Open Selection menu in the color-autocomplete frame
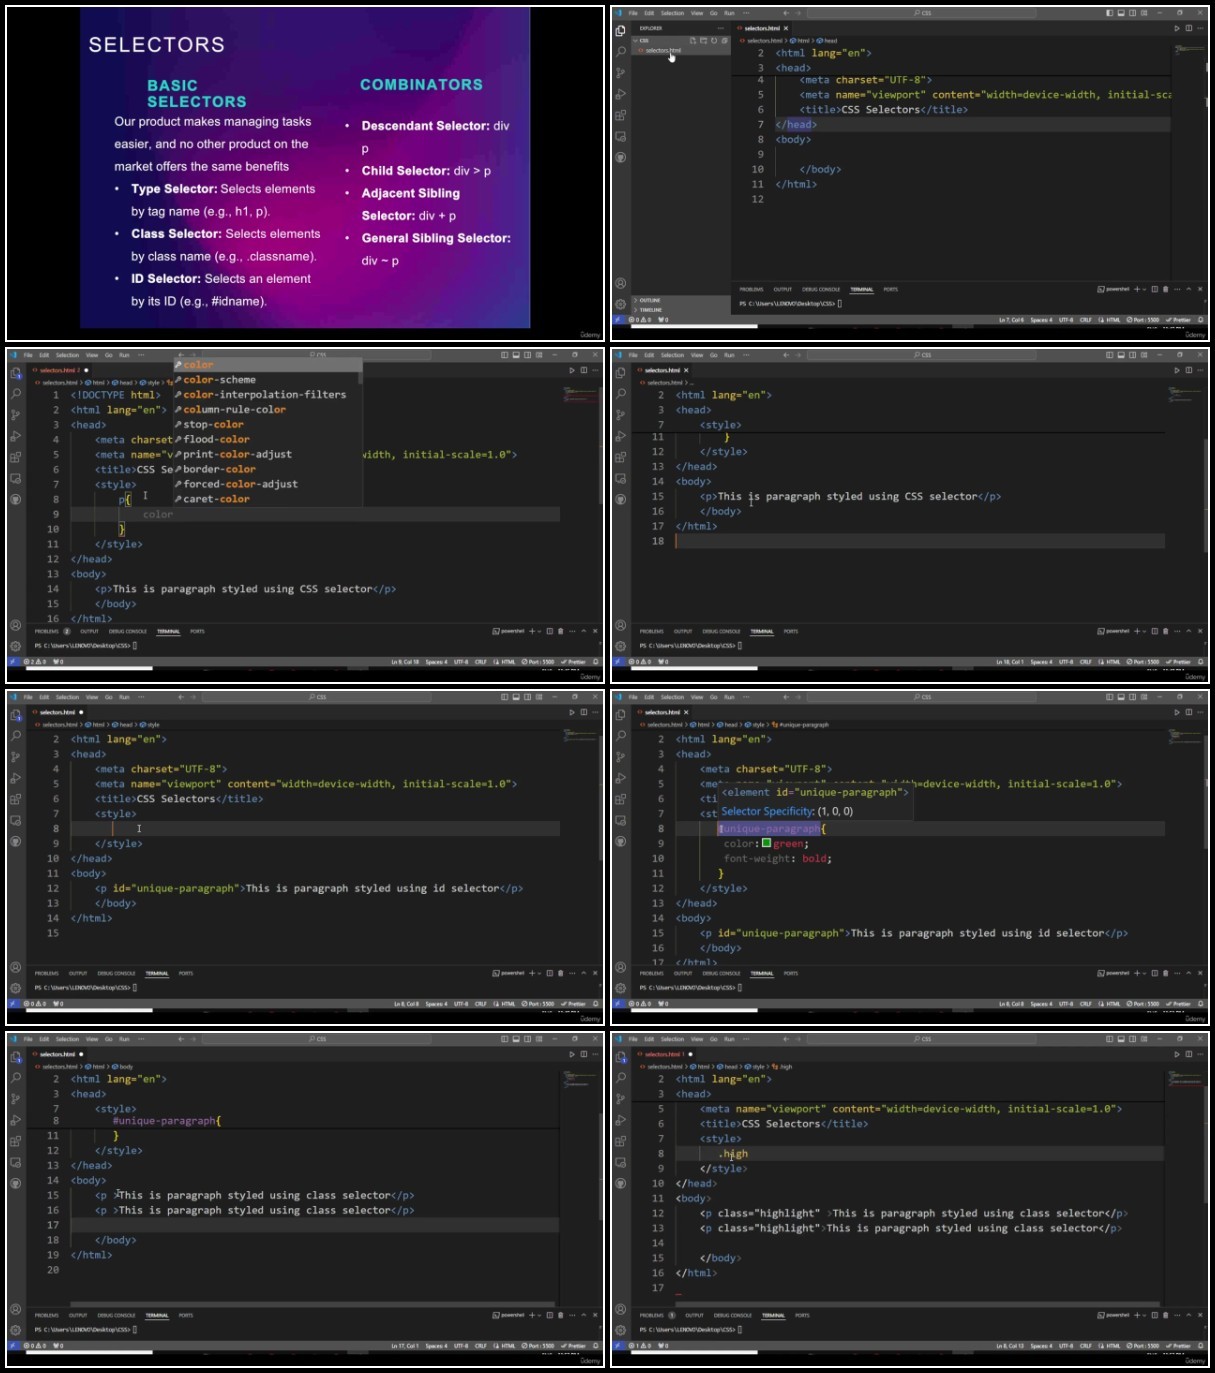Viewport: 1215px width, 1373px height. click(x=67, y=355)
